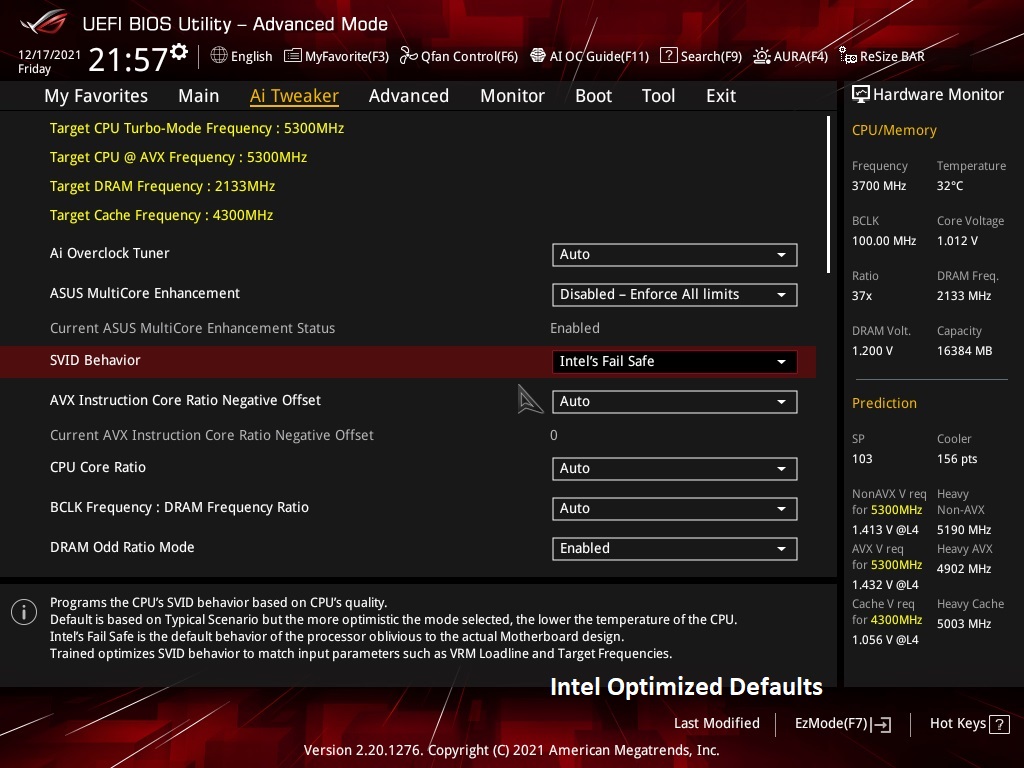Click the Intel Optimized Defaults text

(x=686, y=687)
